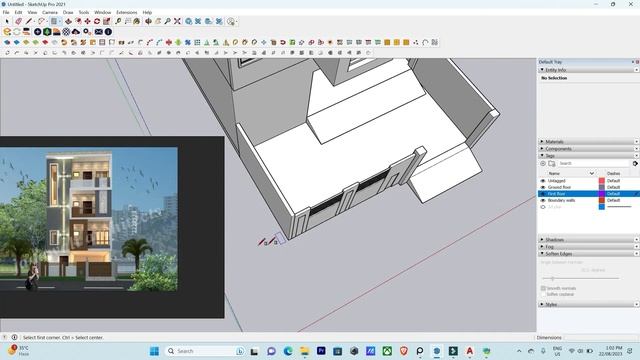
Task: Toggle visibility of Boundary walls tag
Action: 543,200
